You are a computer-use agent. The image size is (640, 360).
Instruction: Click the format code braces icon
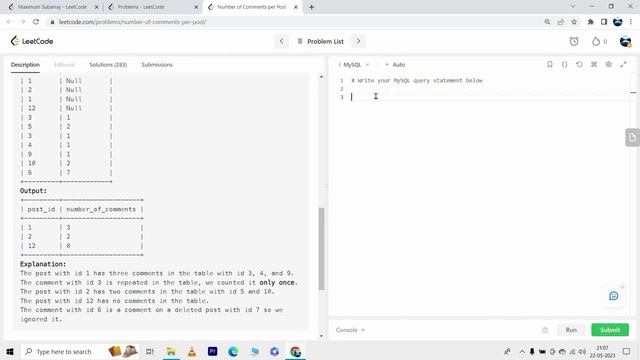click(x=564, y=64)
